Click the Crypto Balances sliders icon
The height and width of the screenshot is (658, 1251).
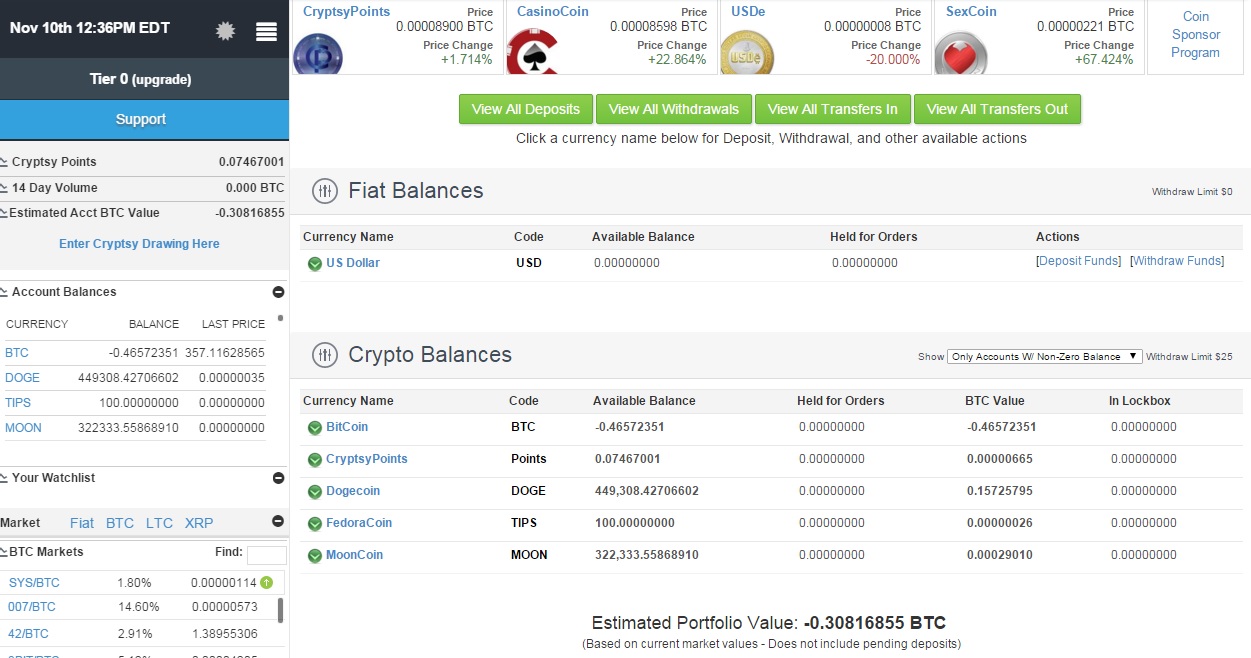click(x=324, y=355)
